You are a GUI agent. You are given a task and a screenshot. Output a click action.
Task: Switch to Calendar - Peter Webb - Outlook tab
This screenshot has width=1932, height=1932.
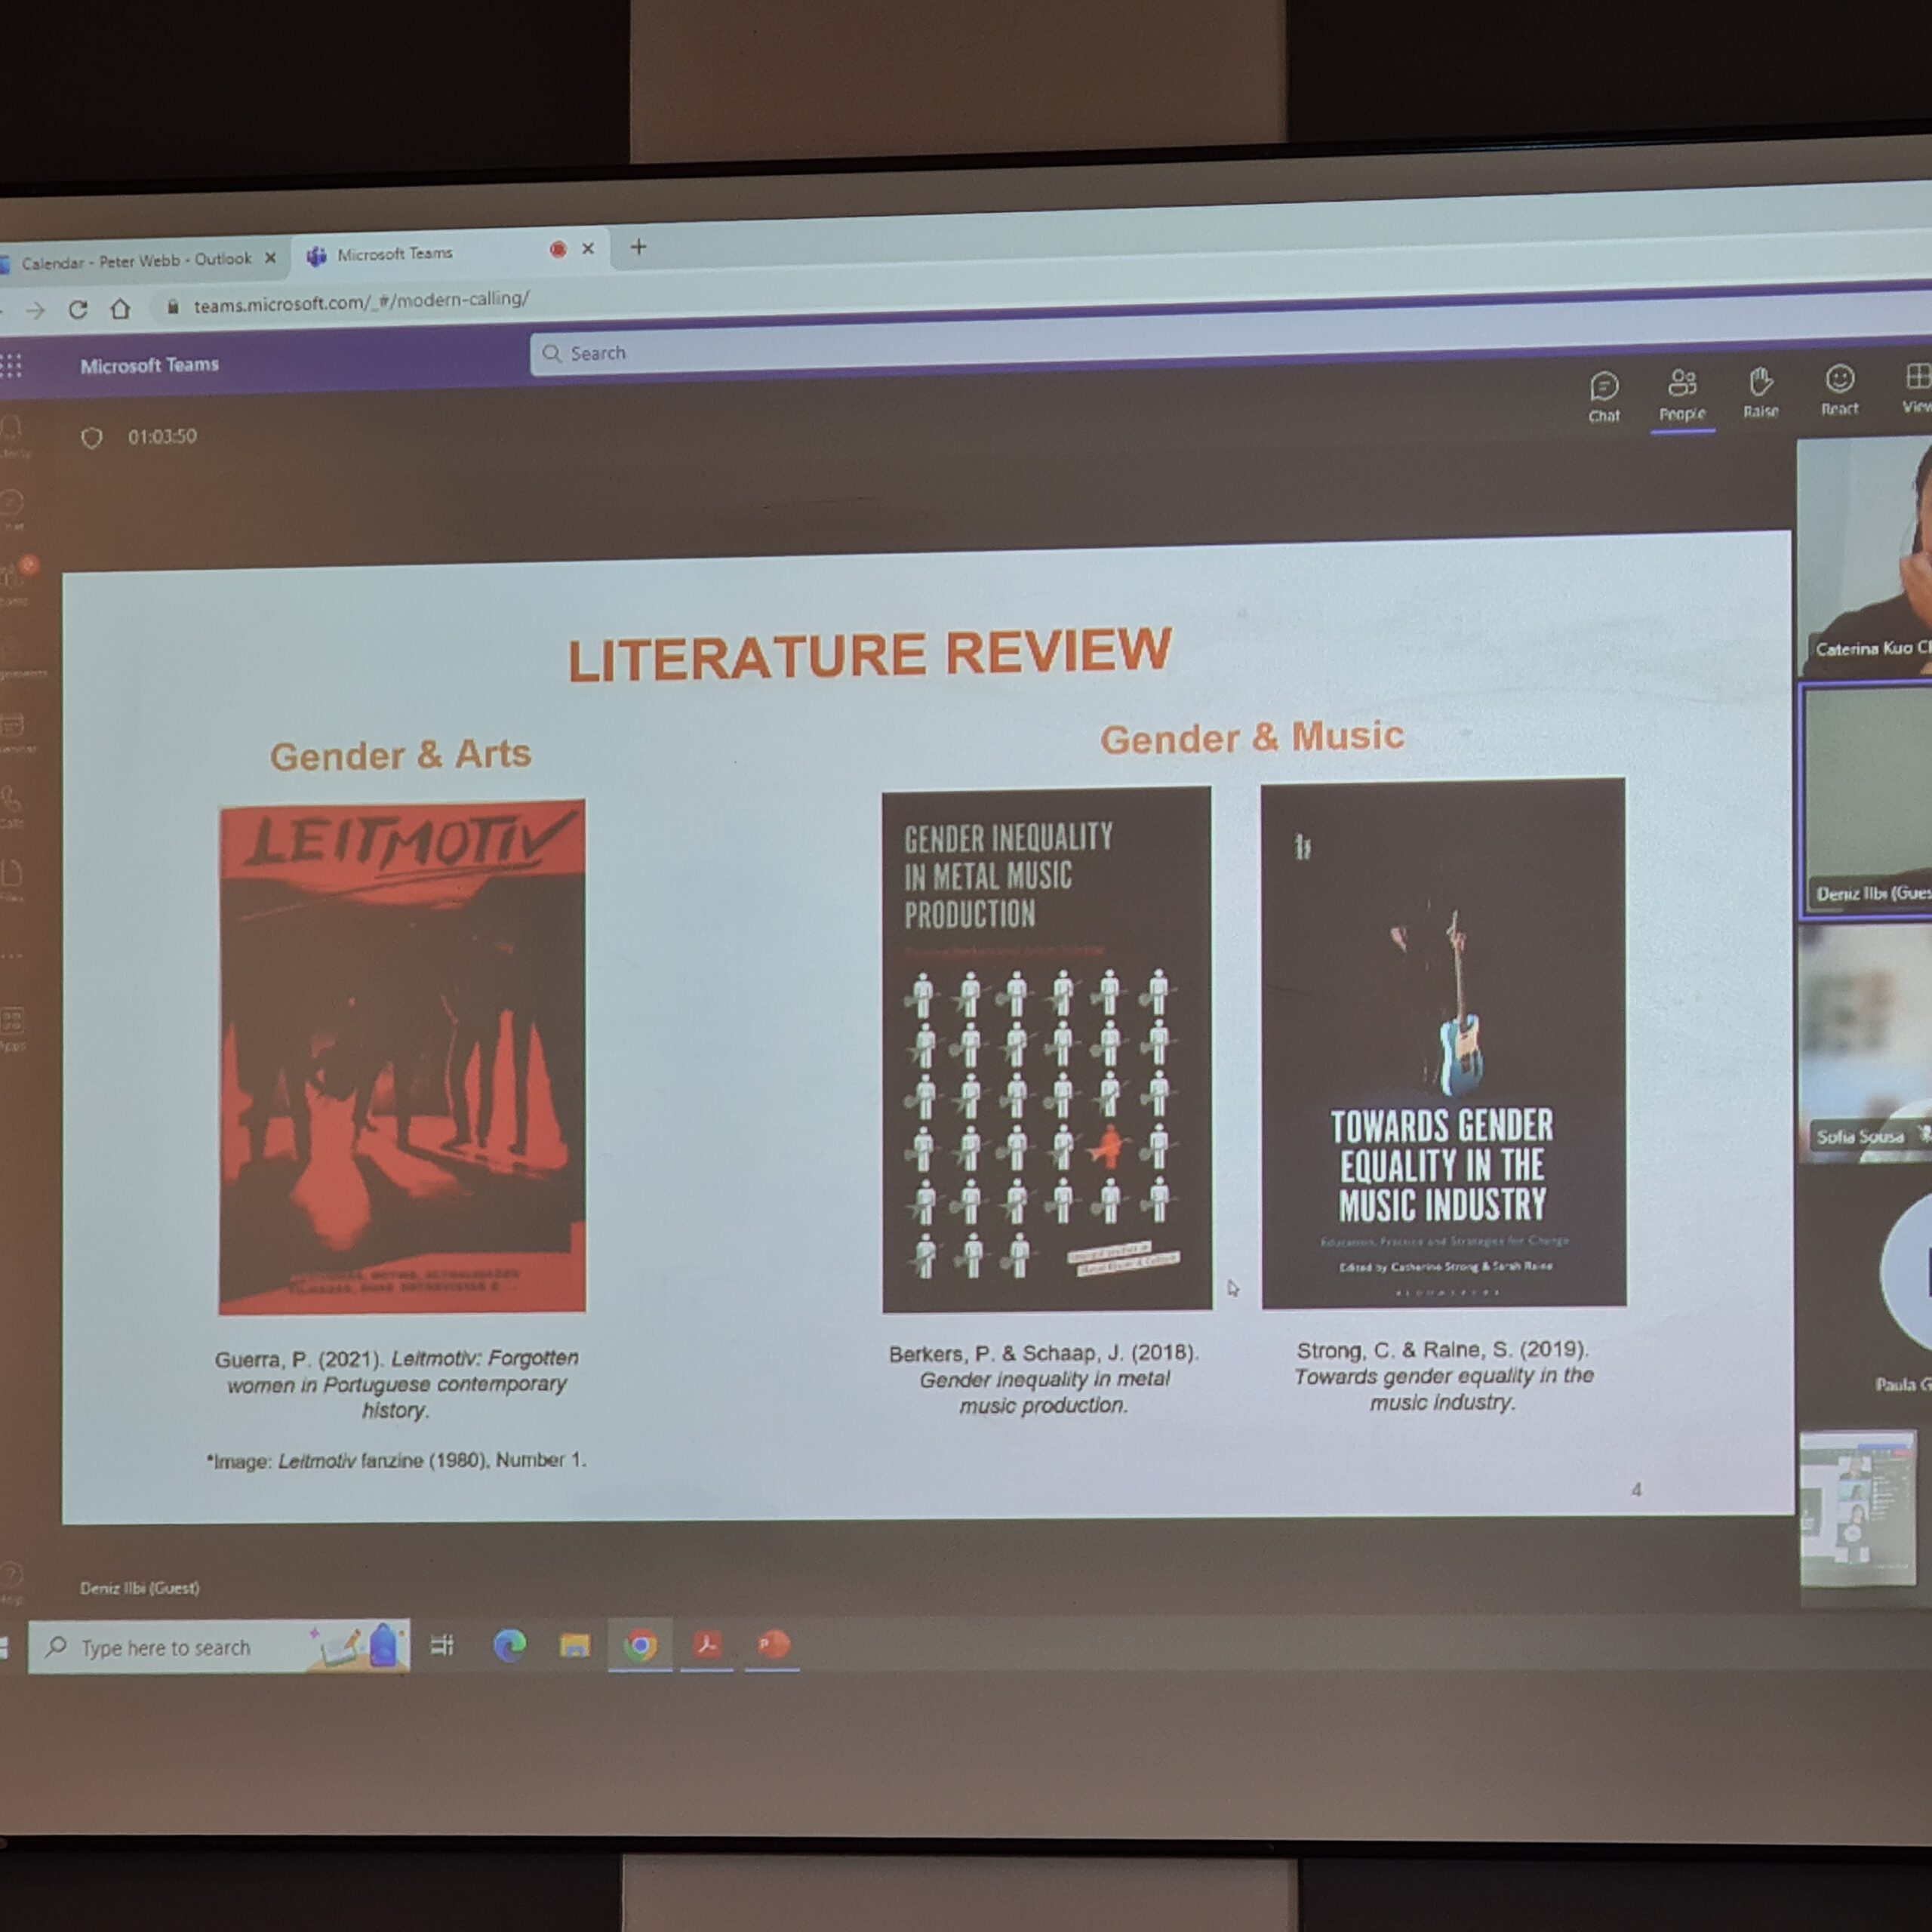(x=137, y=261)
